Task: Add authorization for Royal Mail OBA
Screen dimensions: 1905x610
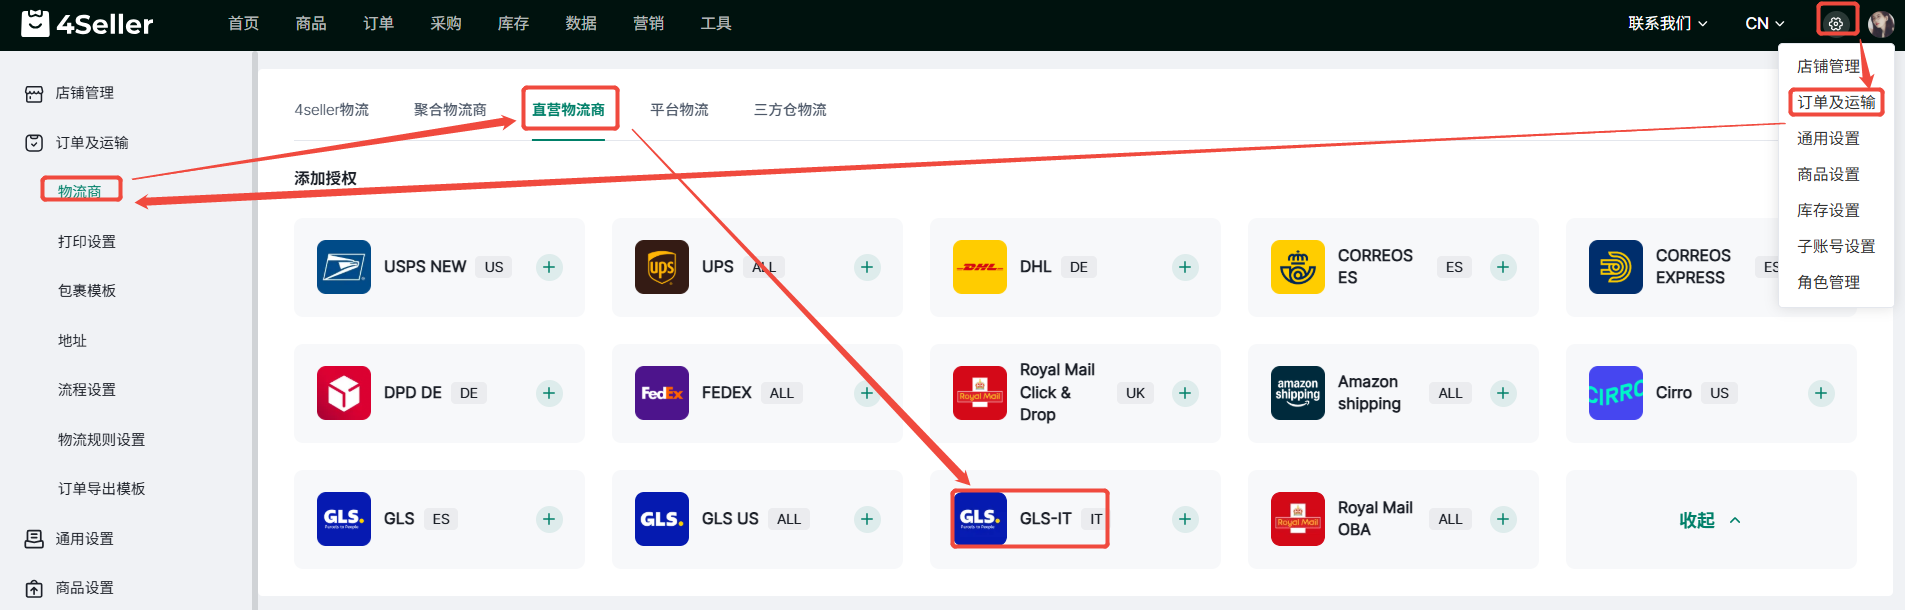Action: 1503,519
